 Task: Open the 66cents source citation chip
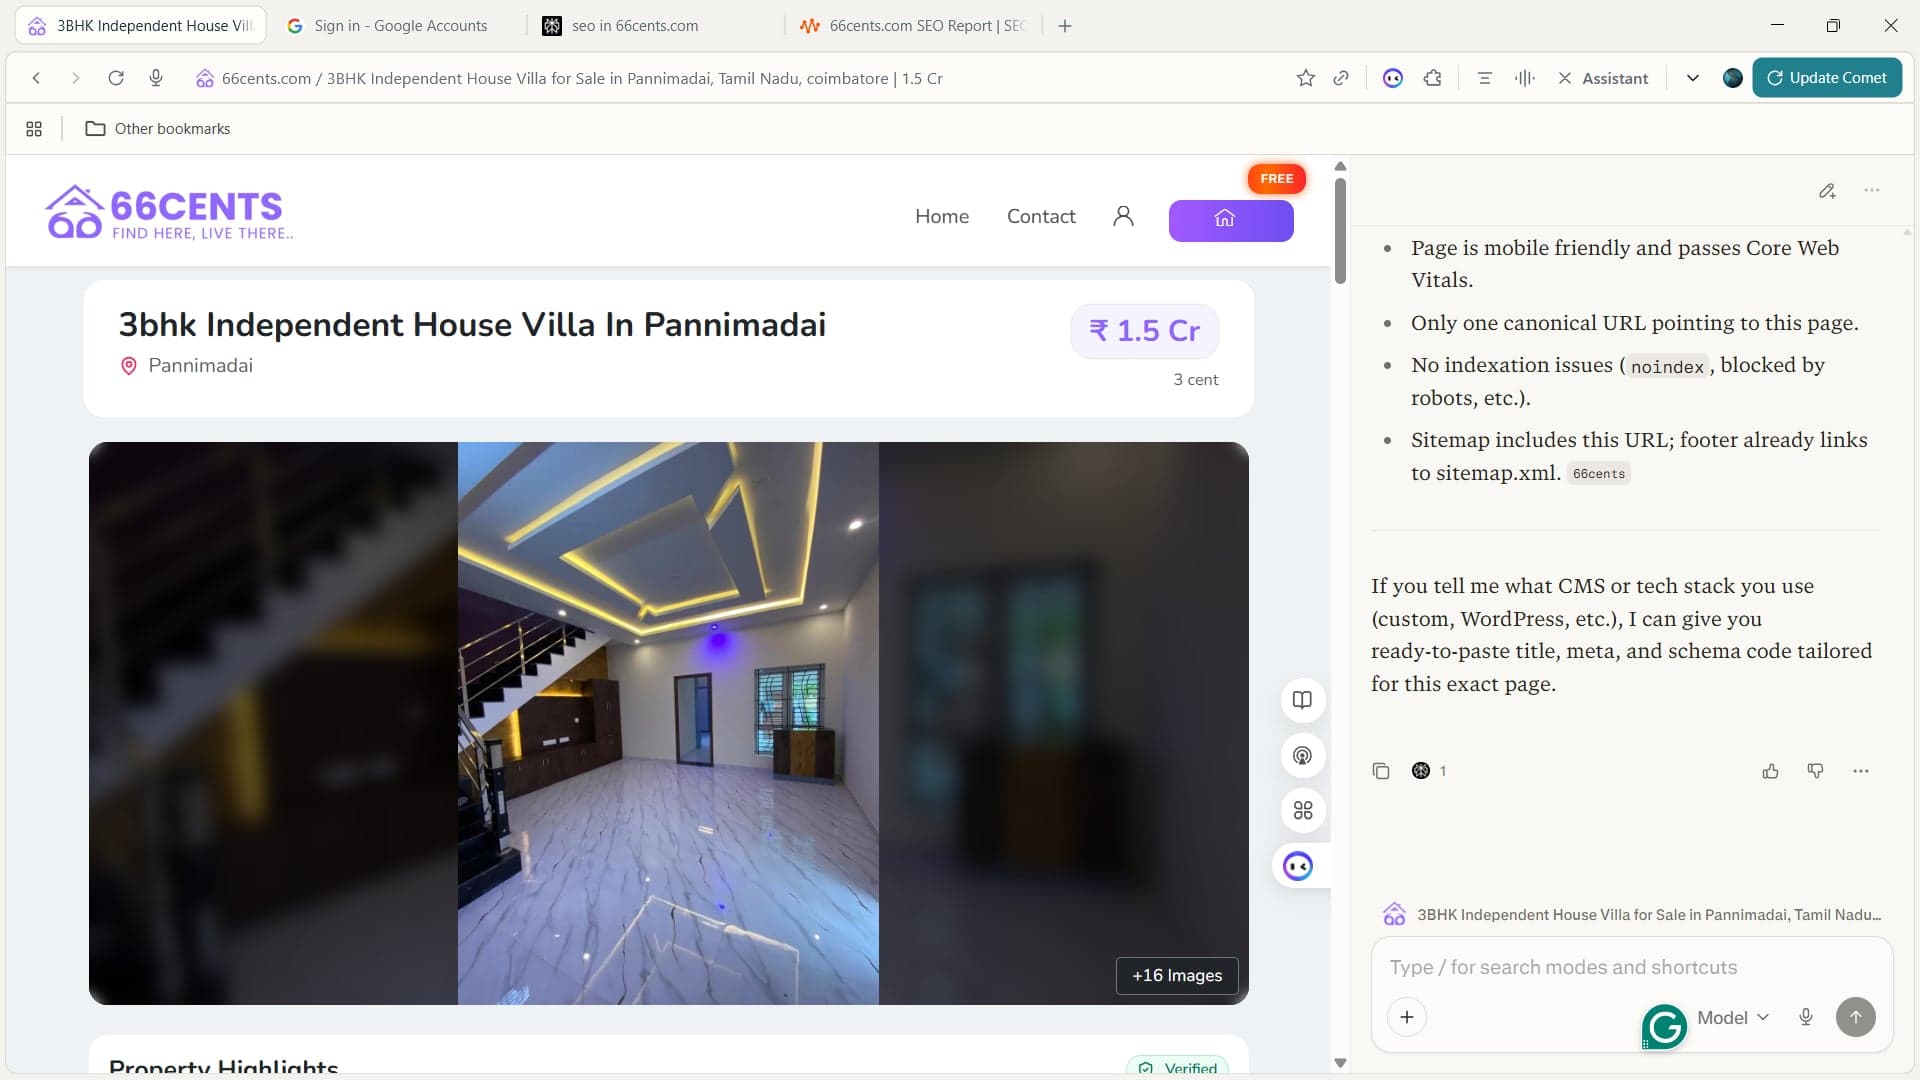point(1598,474)
